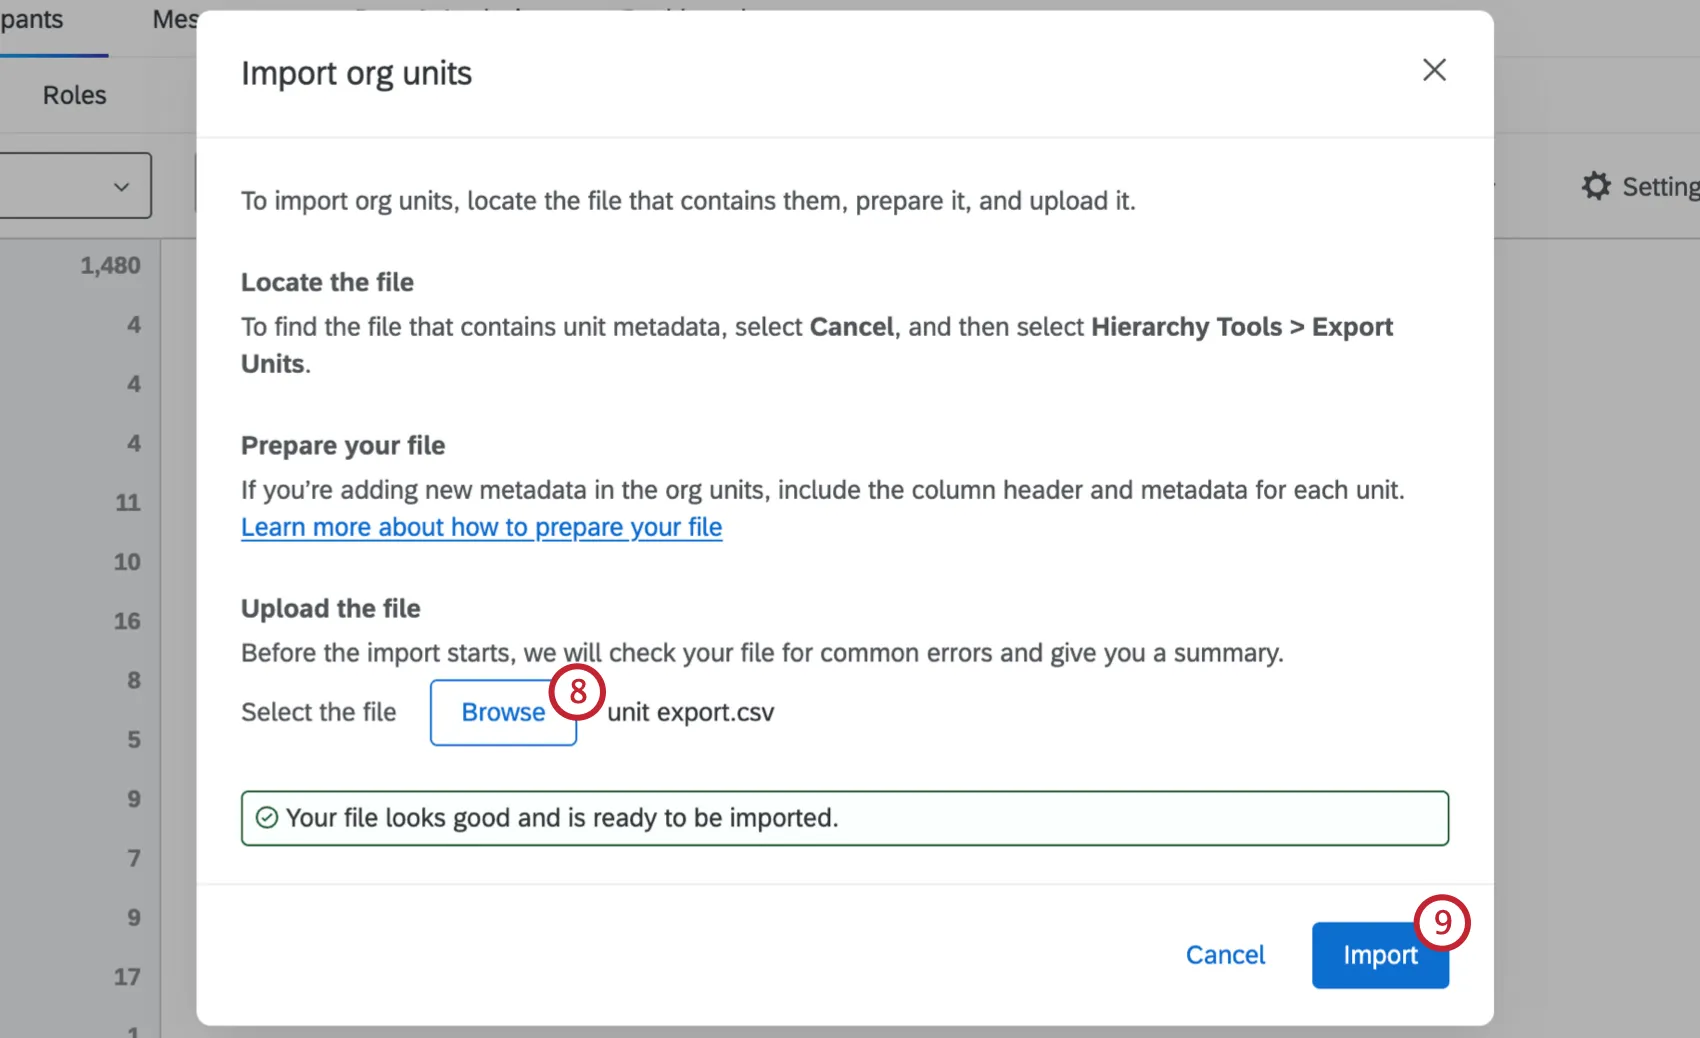Click Import to start the import
The height and width of the screenshot is (1038, 1700).
[1380, 955]
